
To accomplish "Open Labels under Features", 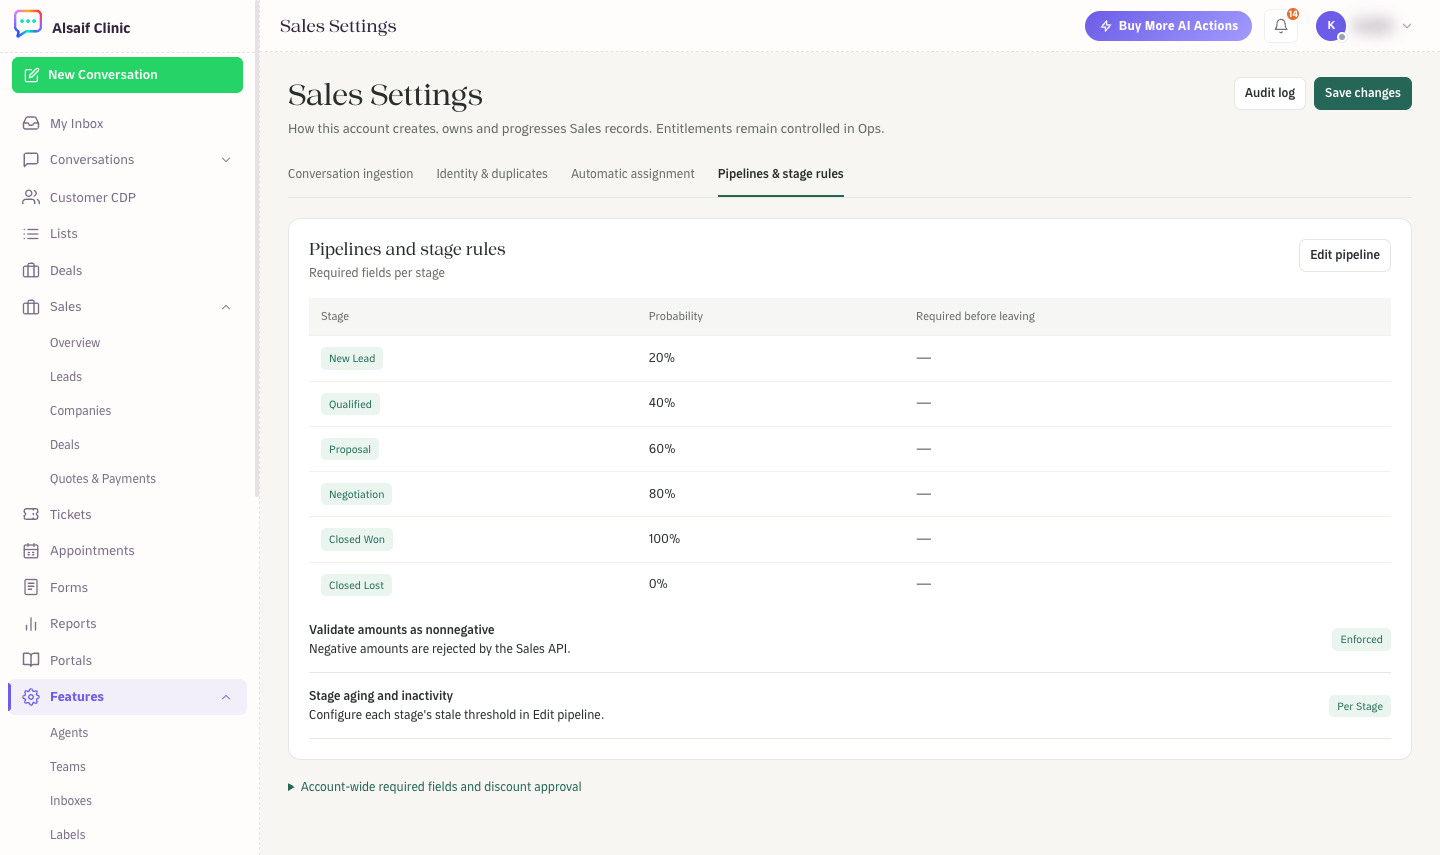I will coord(68,835).
